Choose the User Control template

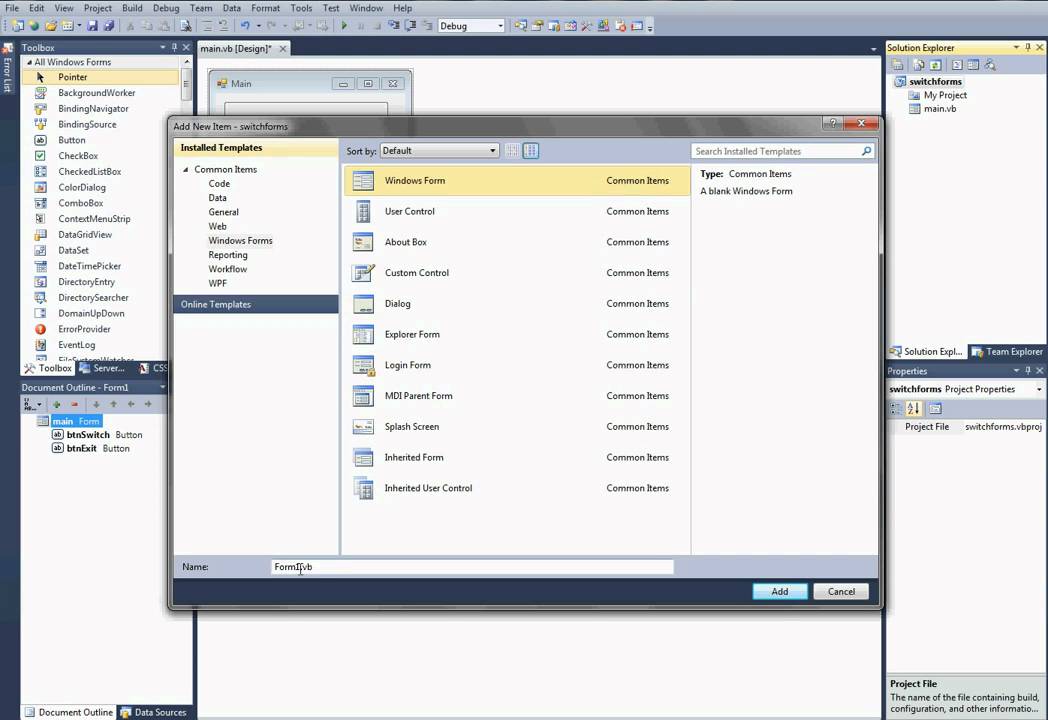point(517,211)
